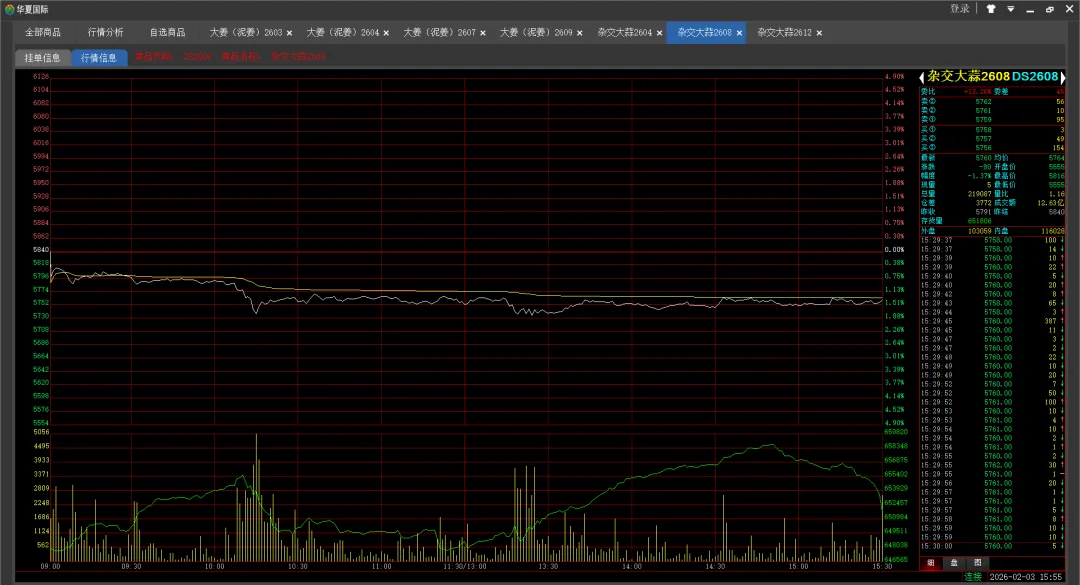Viewport: 1080px width, 585px height.
Task: Select the active 杂交大蒜2608 tab
Action: tap(705, 32)
